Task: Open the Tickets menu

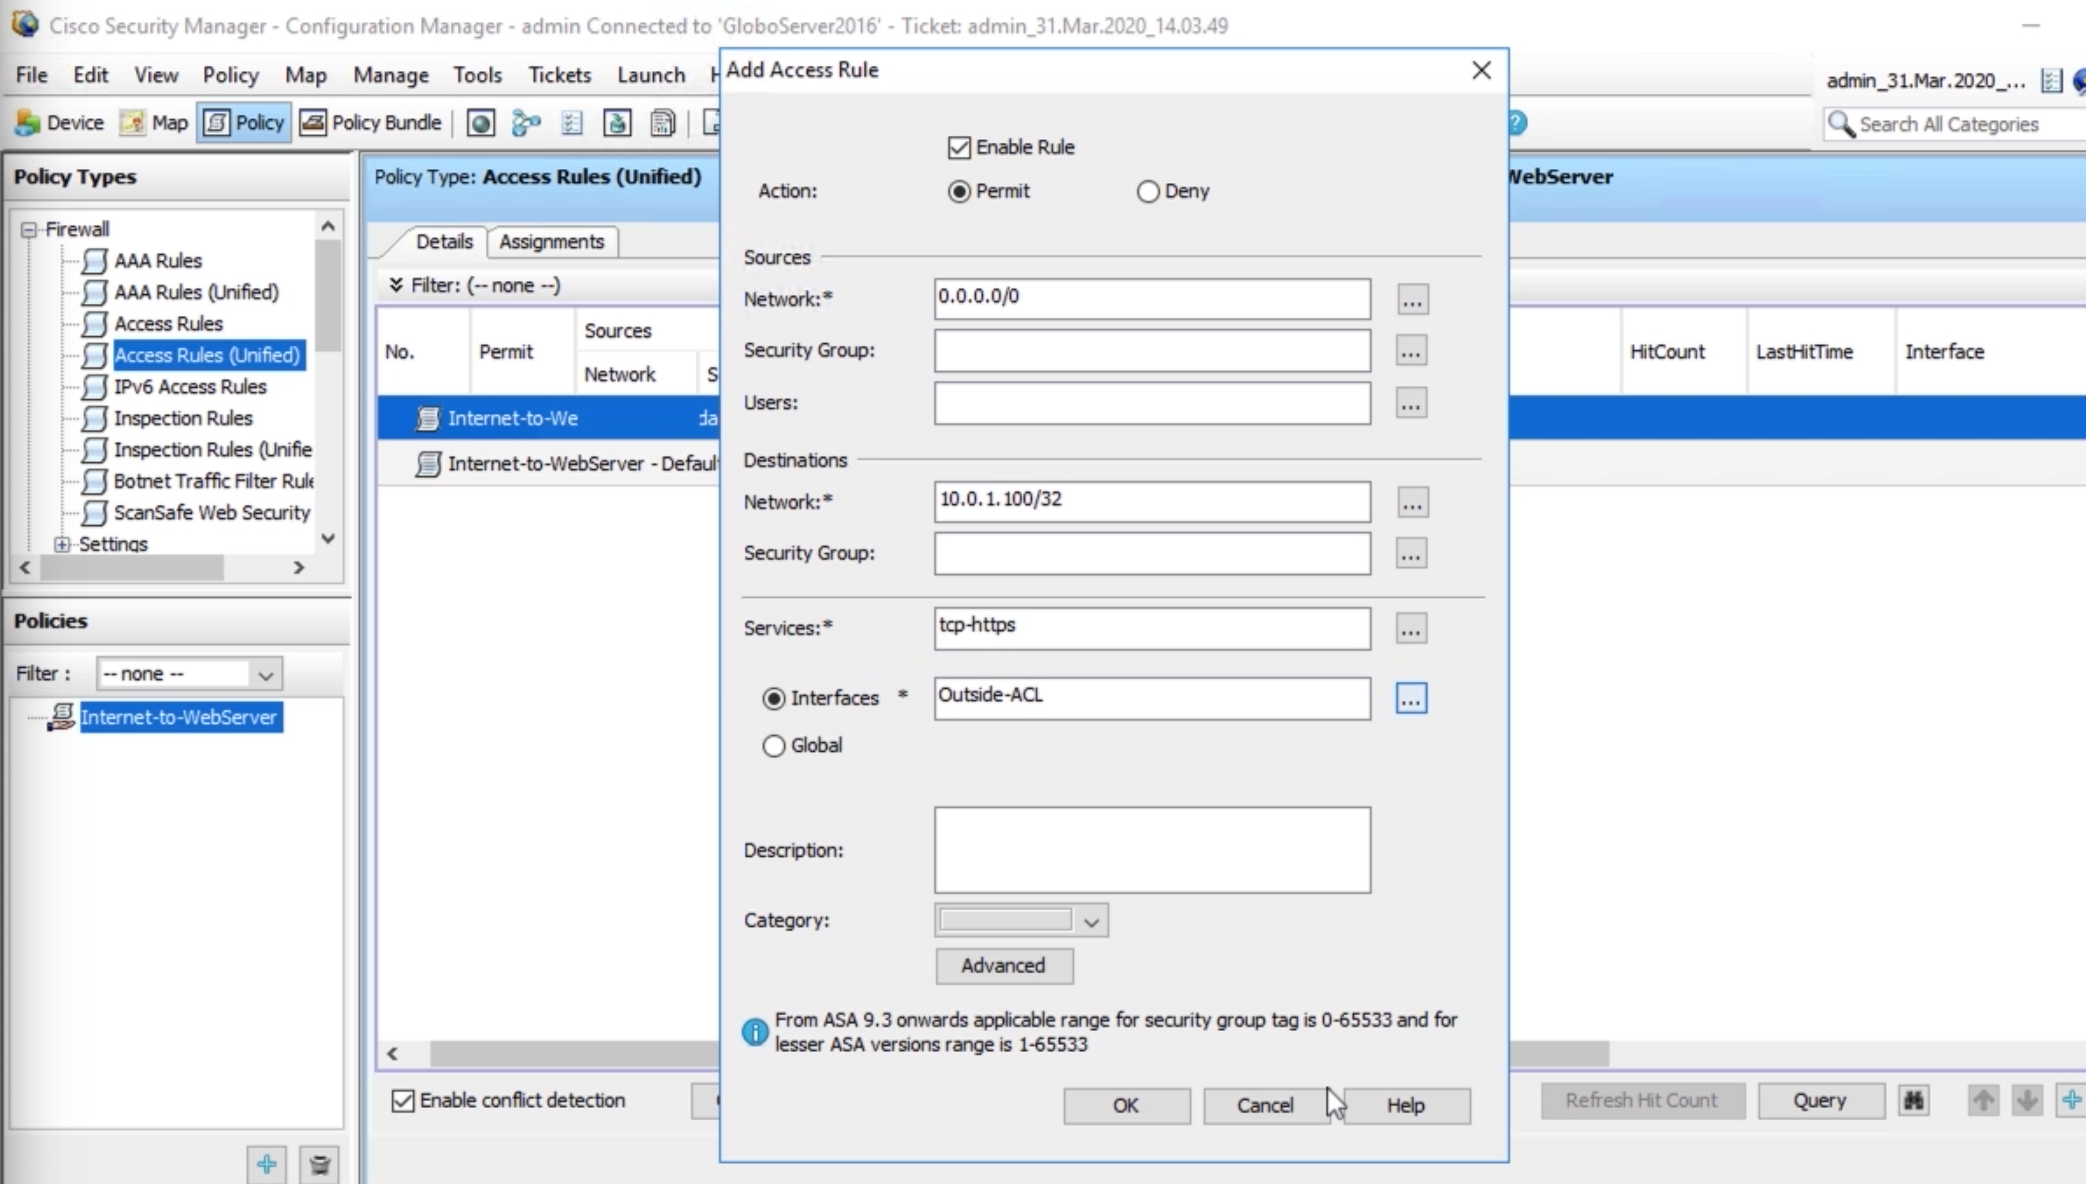Action: tap(560, 75)
